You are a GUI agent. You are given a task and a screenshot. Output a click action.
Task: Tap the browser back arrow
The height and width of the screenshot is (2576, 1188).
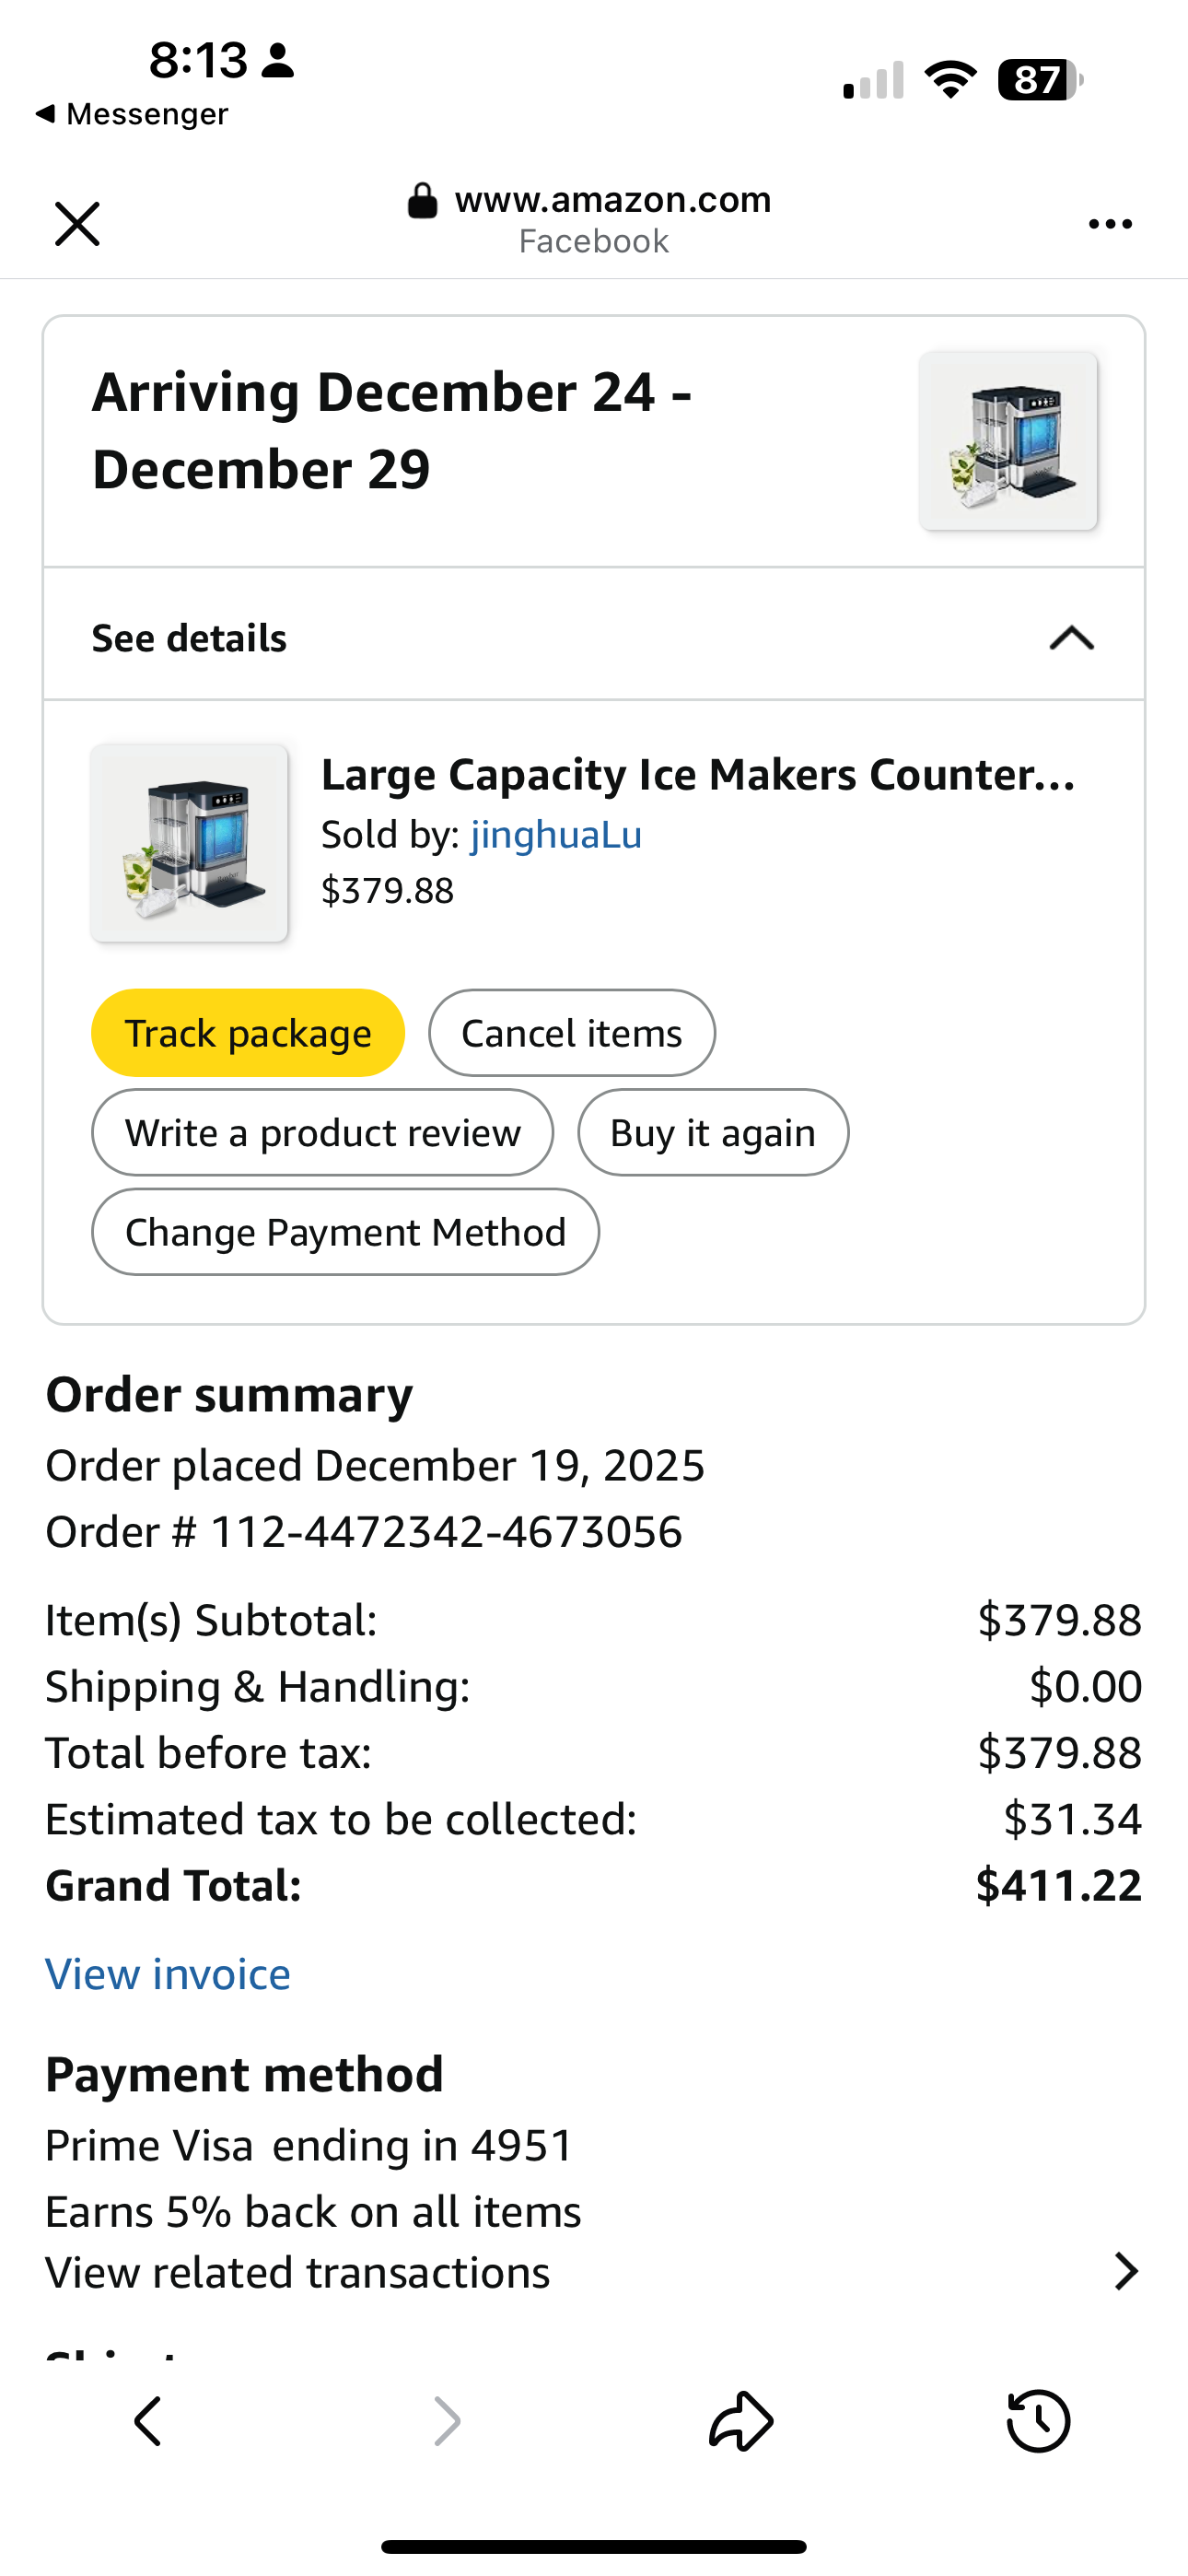pyautogui.click(x=148, y=2421)
